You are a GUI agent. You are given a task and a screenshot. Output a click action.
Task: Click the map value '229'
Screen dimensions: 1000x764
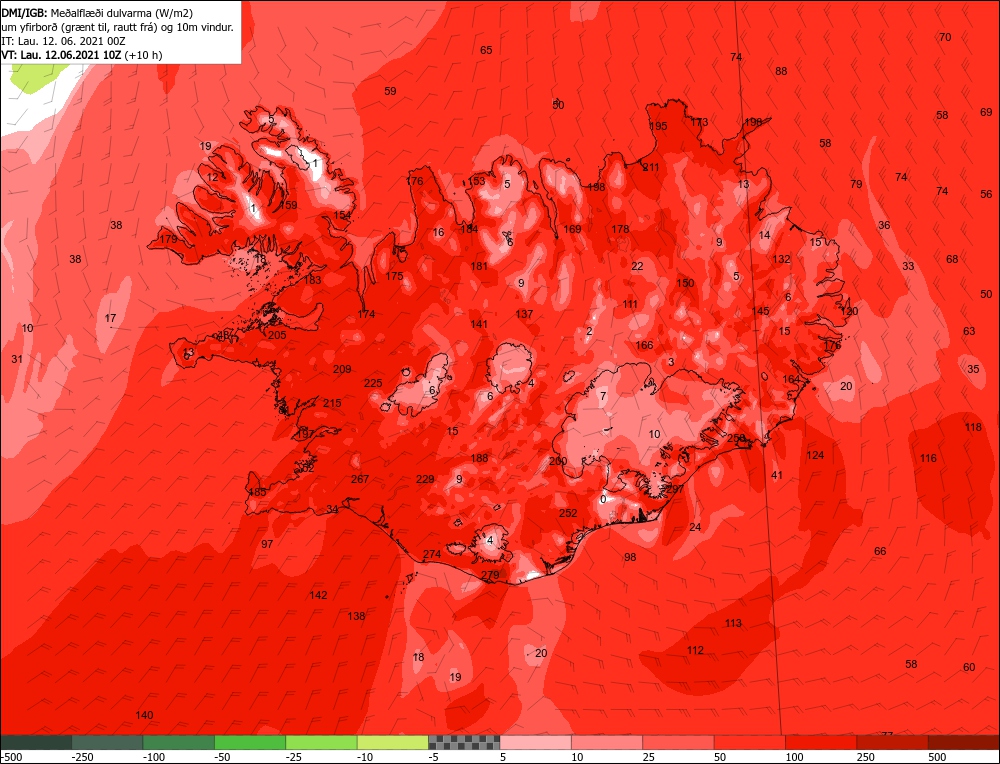pos(425,479)
